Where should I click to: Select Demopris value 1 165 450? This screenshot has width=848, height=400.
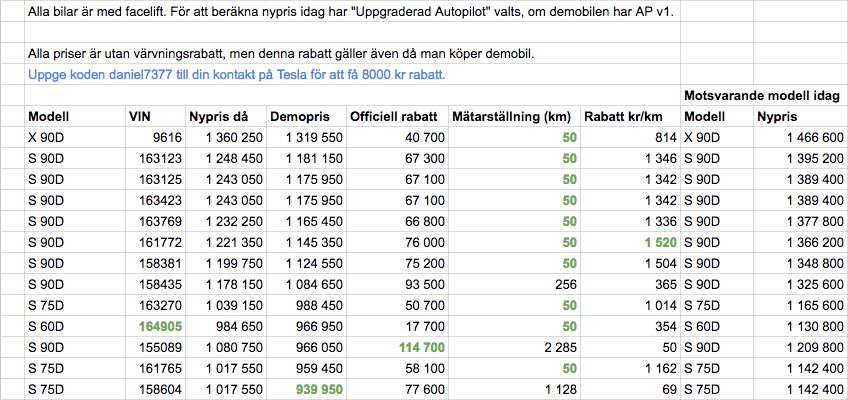306,222
